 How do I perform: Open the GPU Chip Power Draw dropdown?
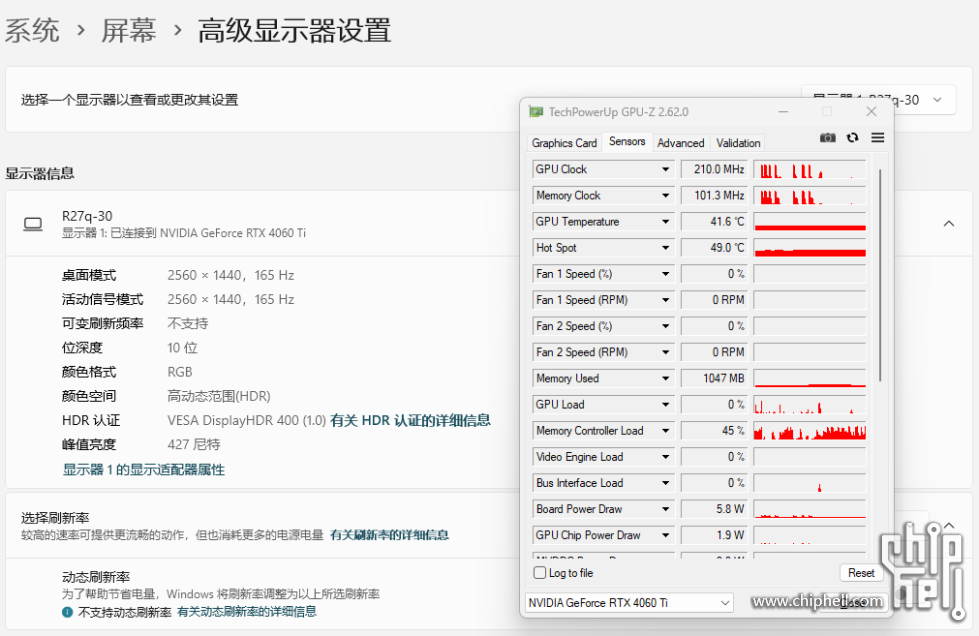pyautogui.click(x=666, y=536)
